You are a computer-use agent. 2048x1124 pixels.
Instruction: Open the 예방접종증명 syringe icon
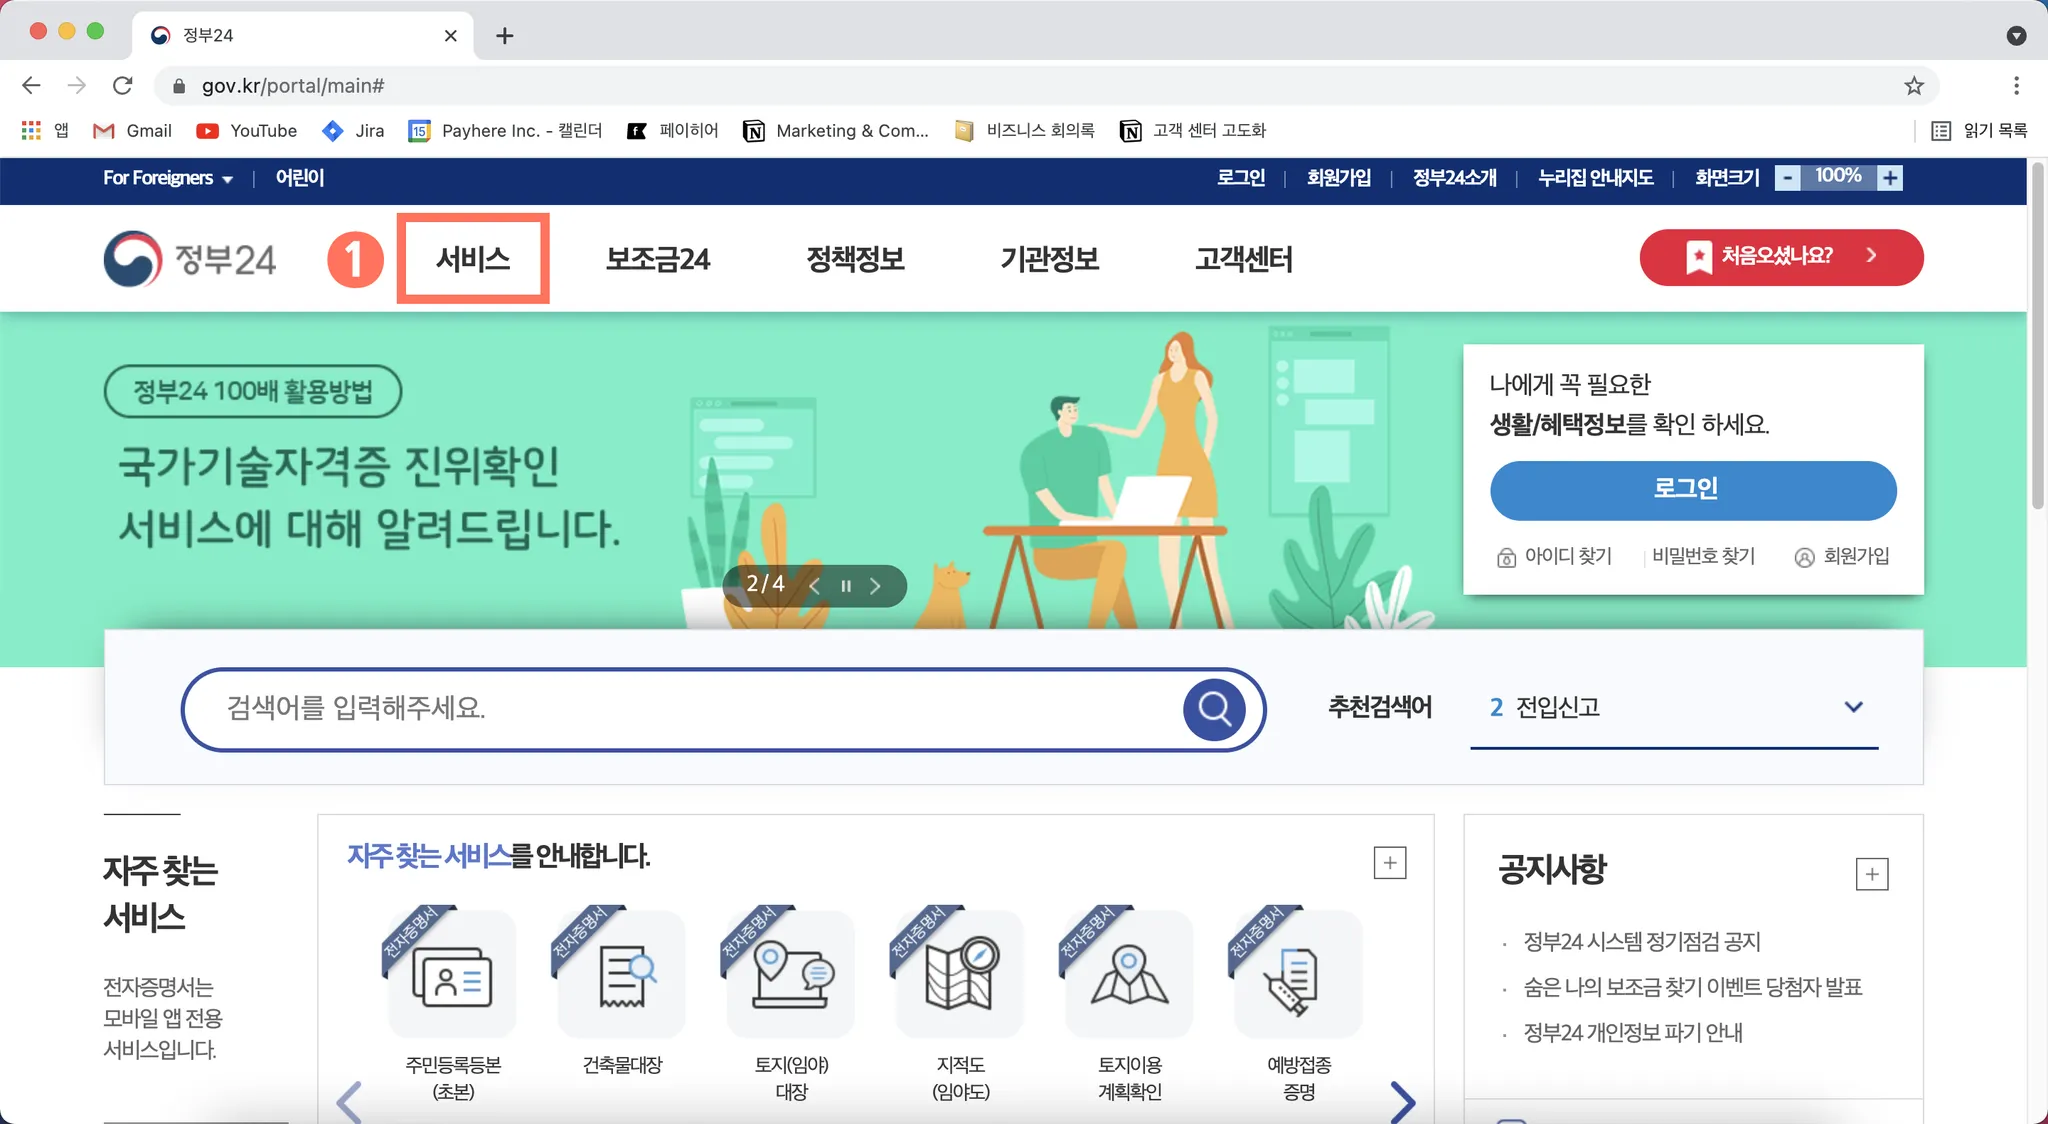[x=1298, y=976]
